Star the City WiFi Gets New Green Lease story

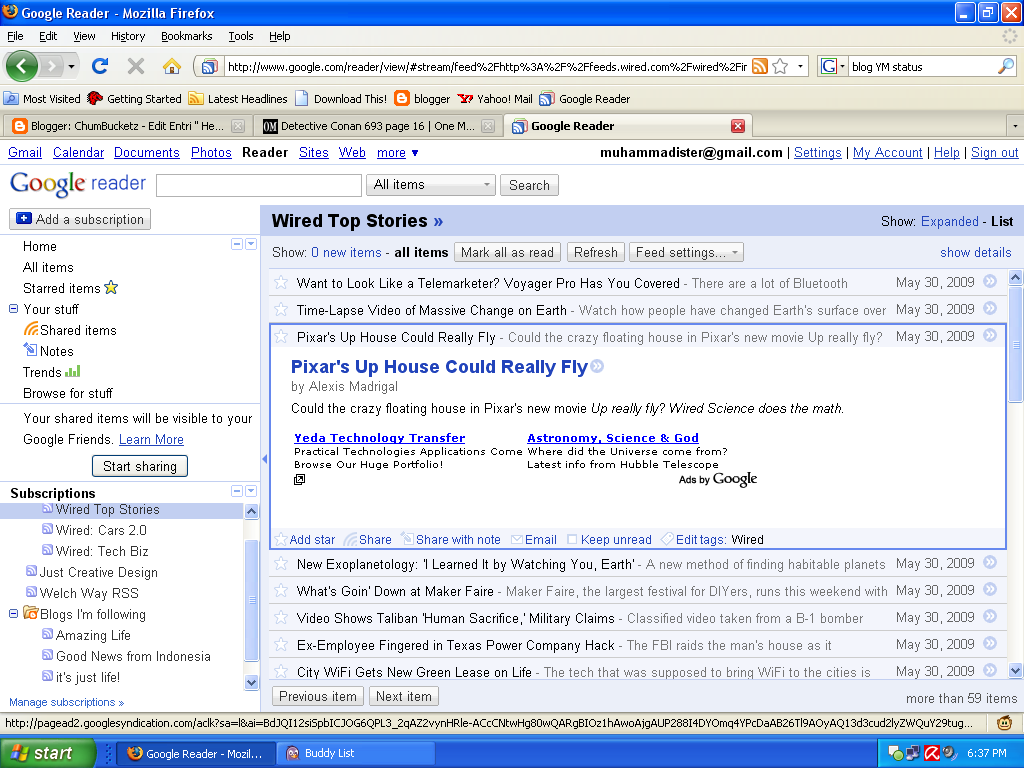coord(281,671)
